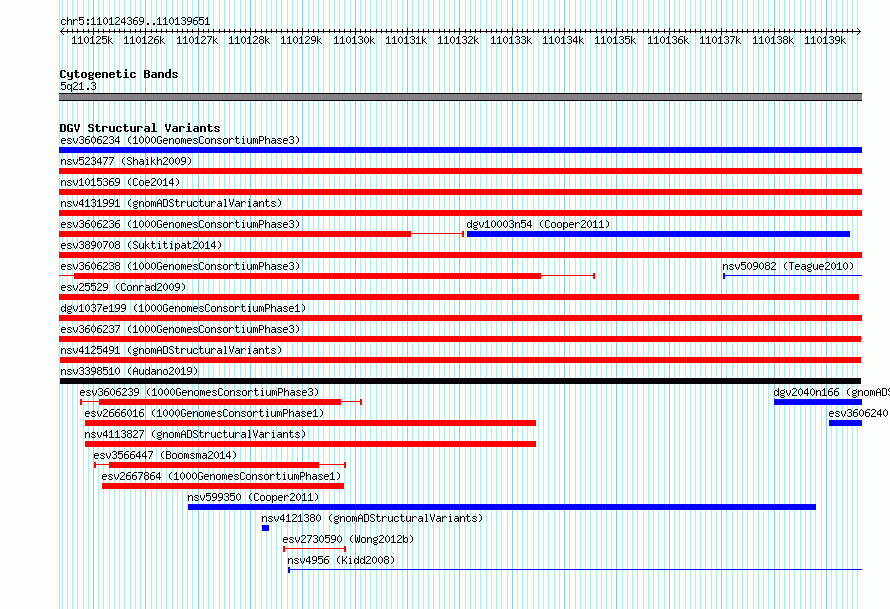Select the dgv2040n166 blue bar
The height and width of the screenshot is (609, 890).
pyautogui.click(x=818, y=402)
